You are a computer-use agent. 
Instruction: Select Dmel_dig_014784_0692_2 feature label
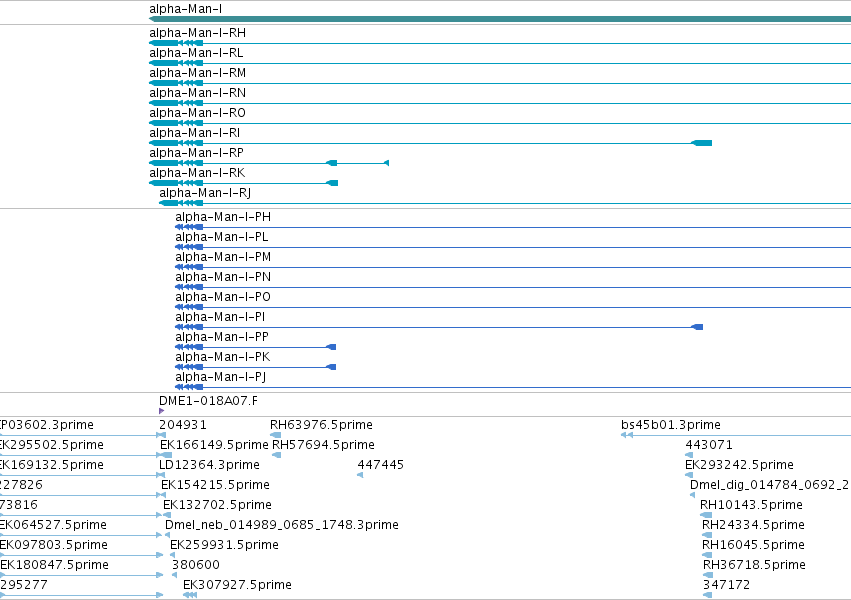pos(770,485)
